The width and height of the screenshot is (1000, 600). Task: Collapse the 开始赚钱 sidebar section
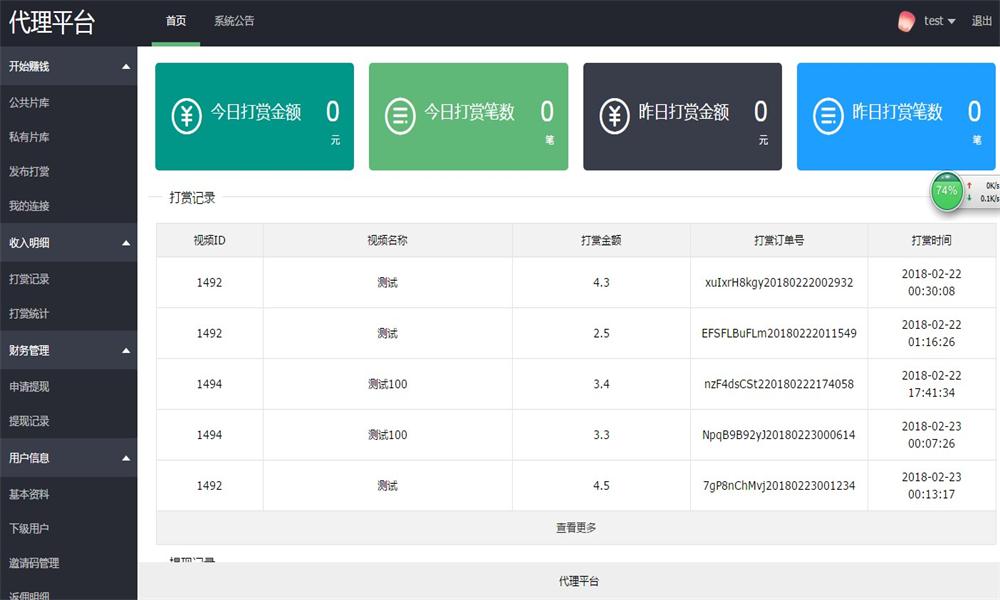[x=125, y=67]
